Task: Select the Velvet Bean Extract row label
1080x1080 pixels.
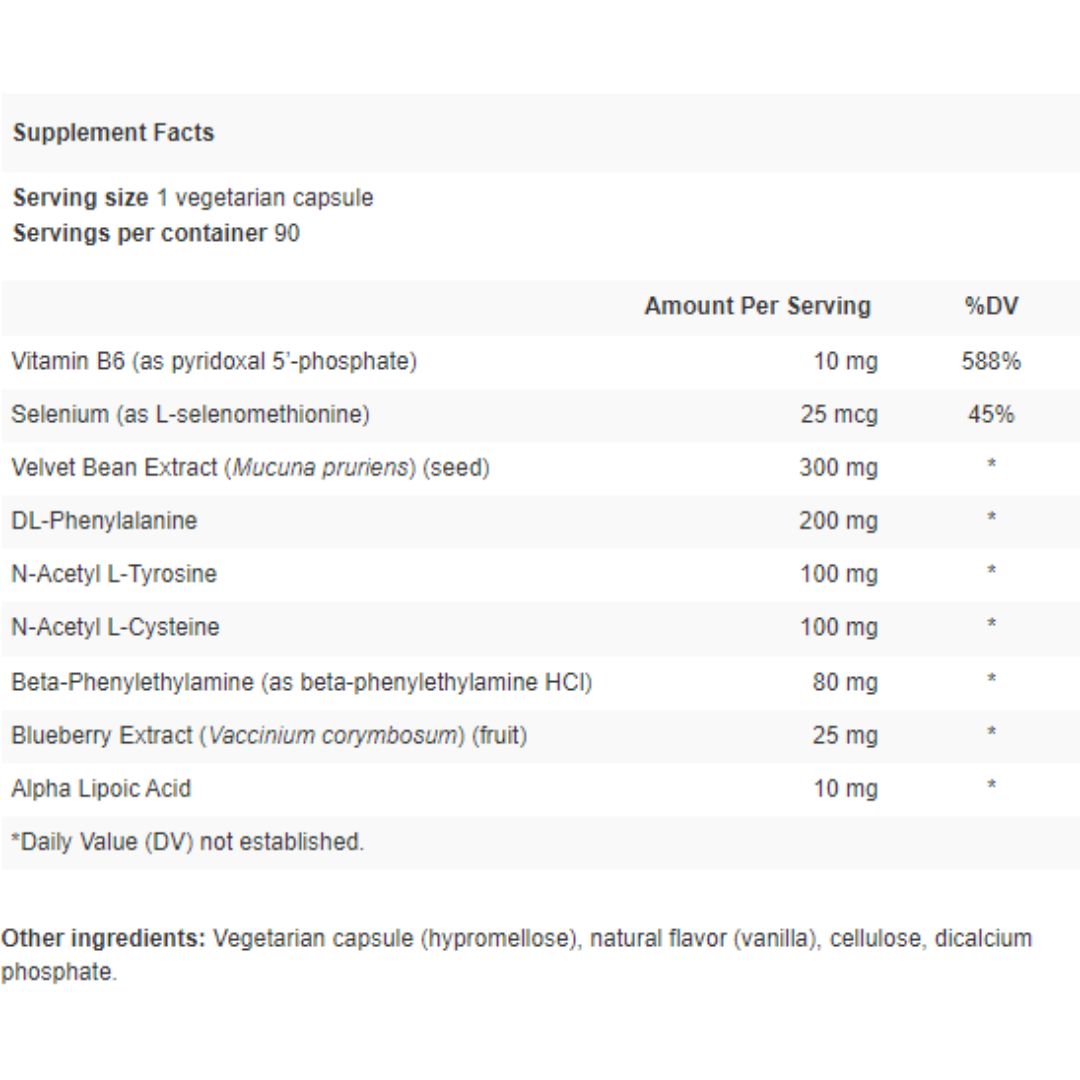Action: (x=250, y=467)
